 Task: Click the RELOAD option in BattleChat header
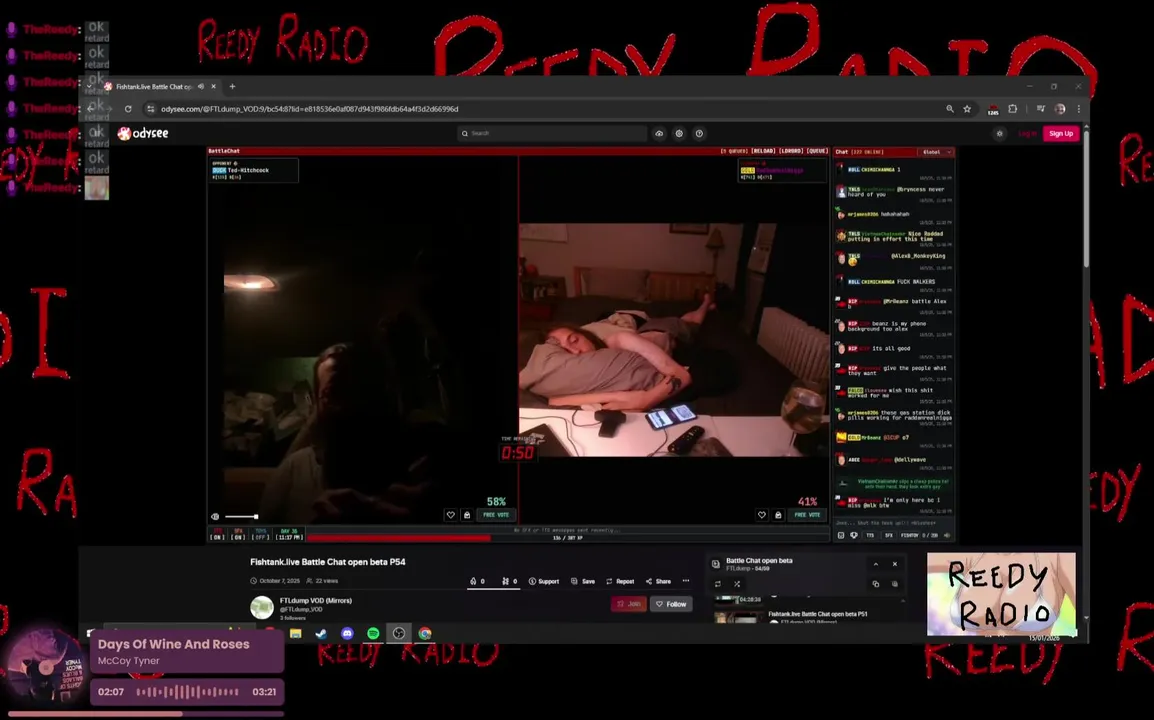pyautogui.click(x=762, y=151)
